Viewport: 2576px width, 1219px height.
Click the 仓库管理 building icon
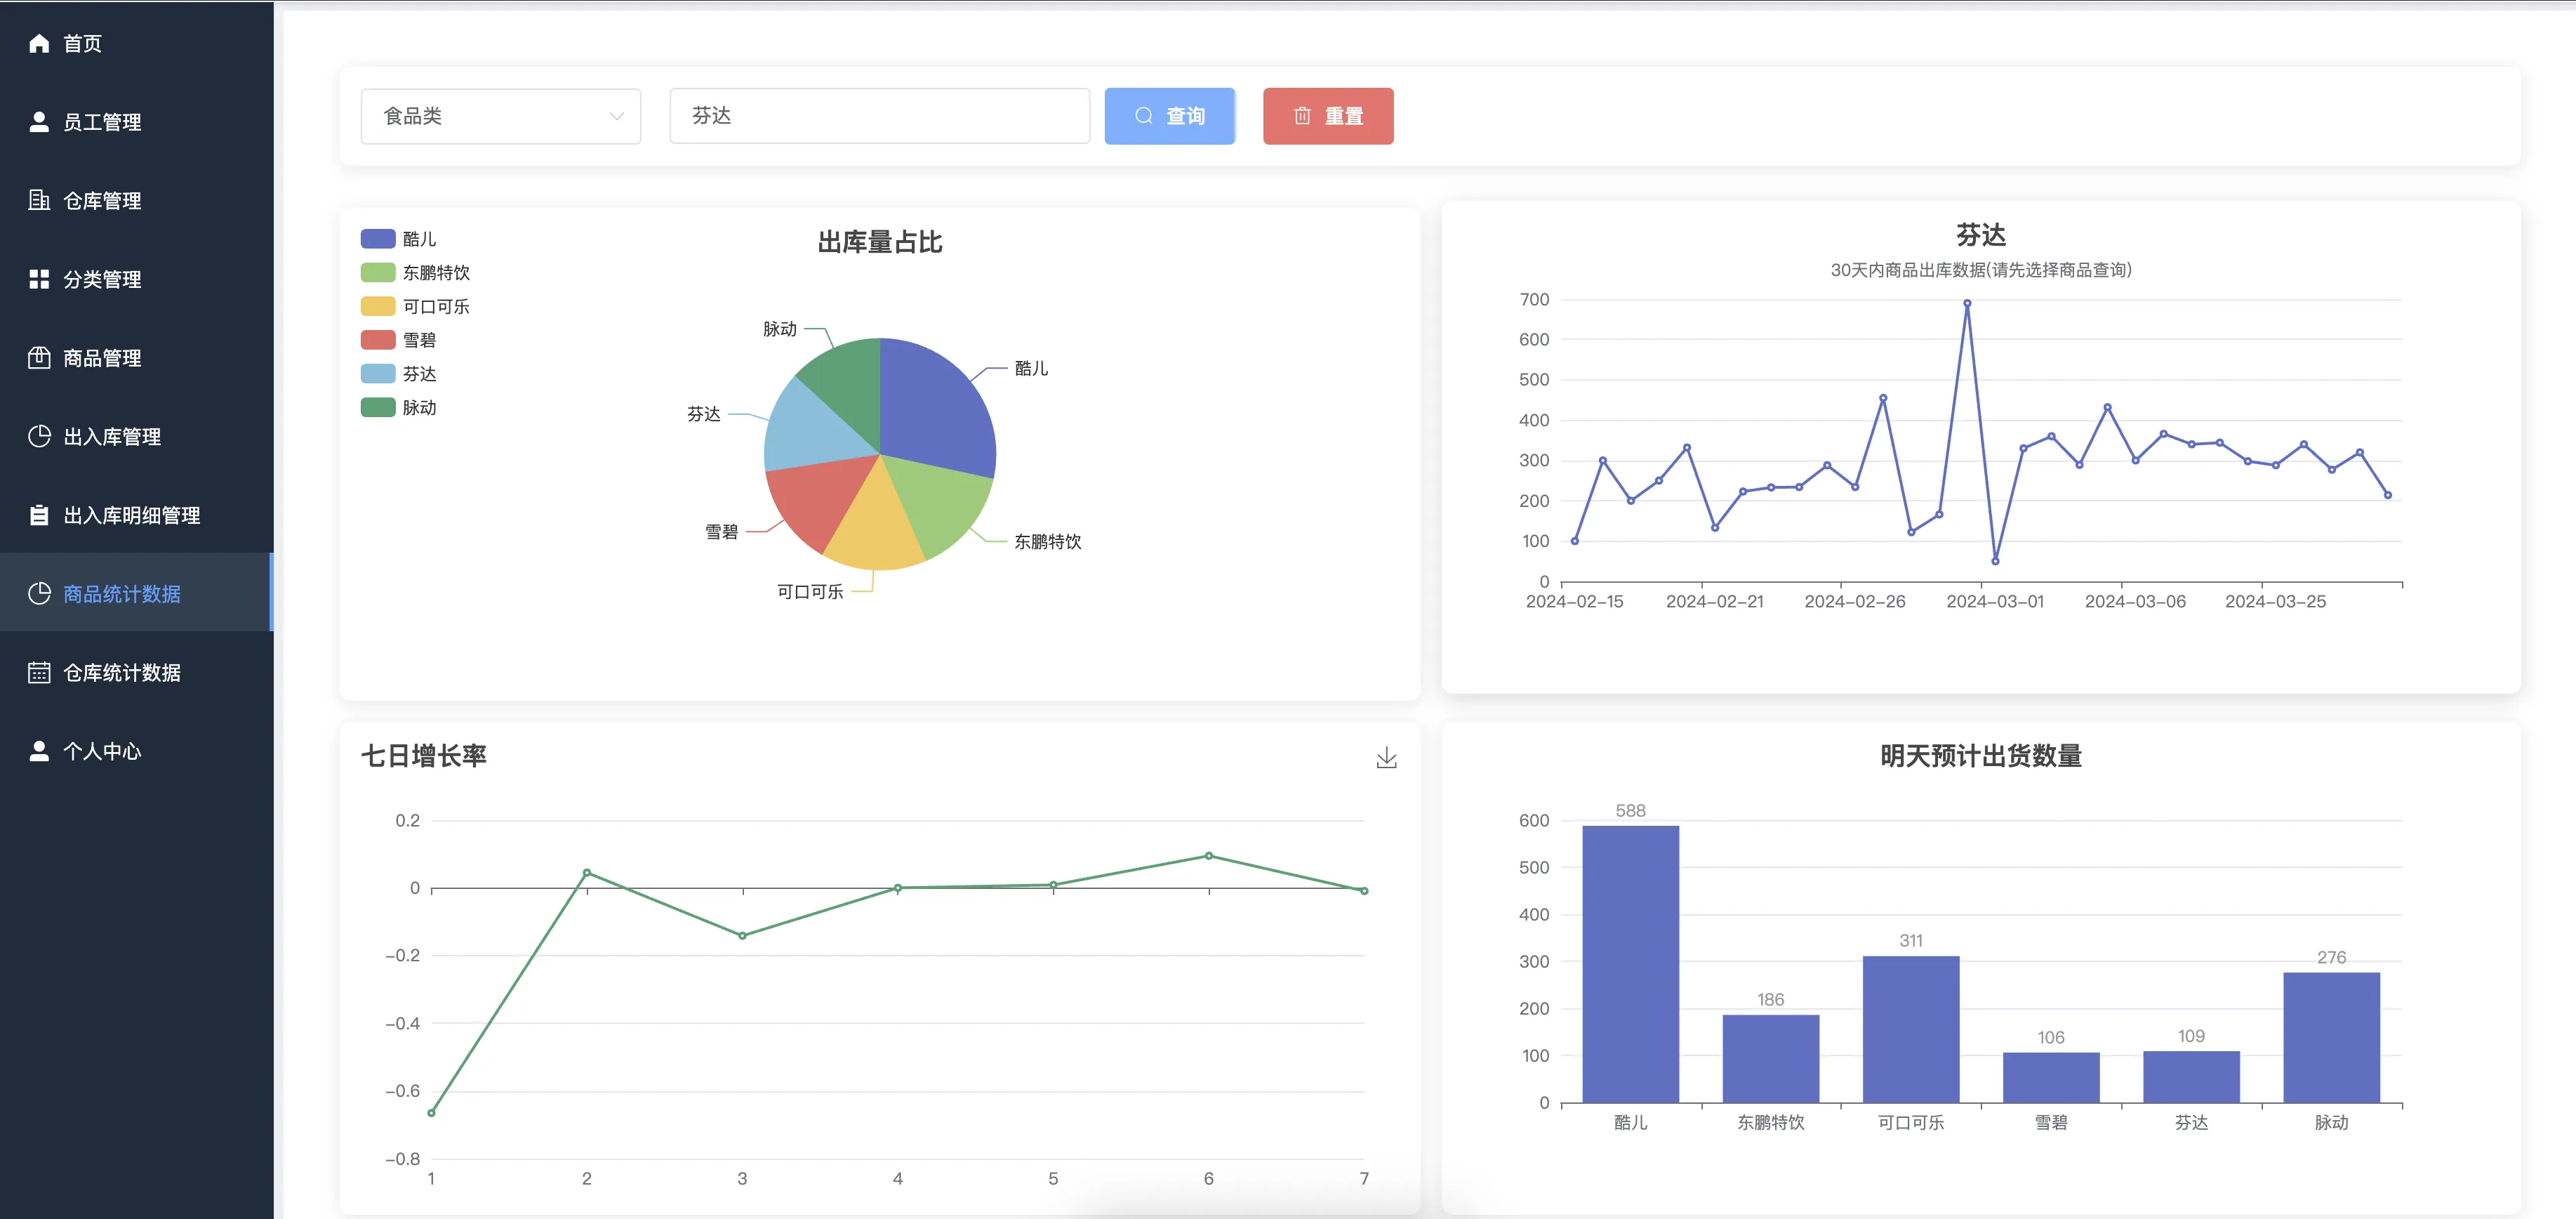[x=39, y=200]
